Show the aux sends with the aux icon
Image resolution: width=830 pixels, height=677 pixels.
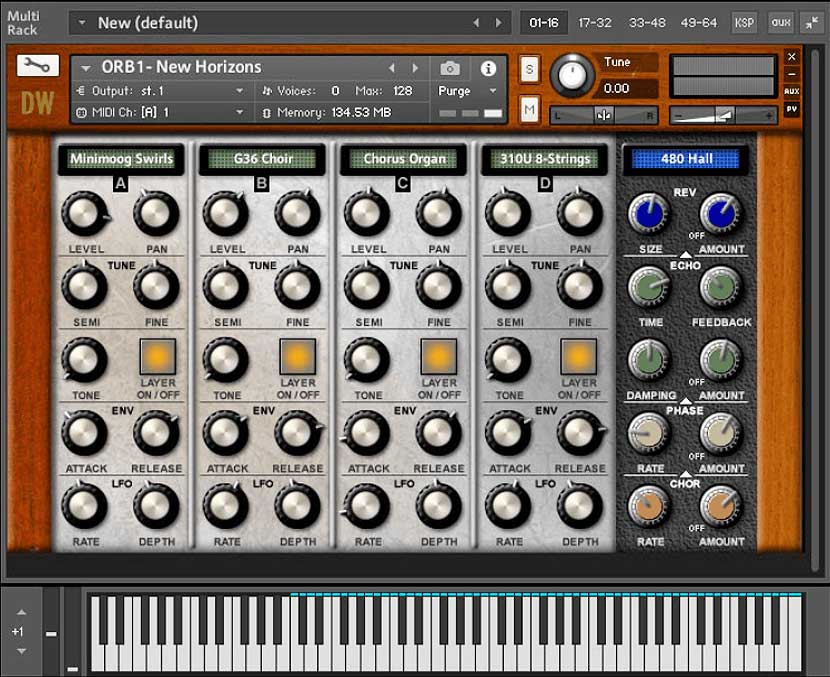pos(781,21)
